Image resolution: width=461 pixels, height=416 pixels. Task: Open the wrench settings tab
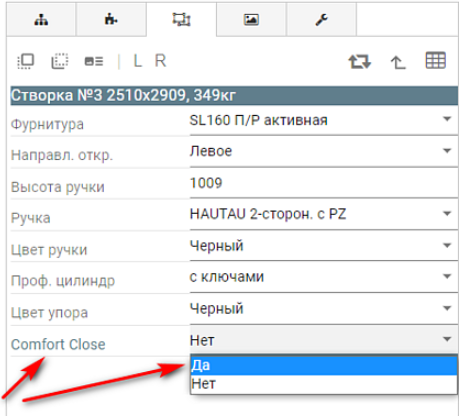point(321,20)
